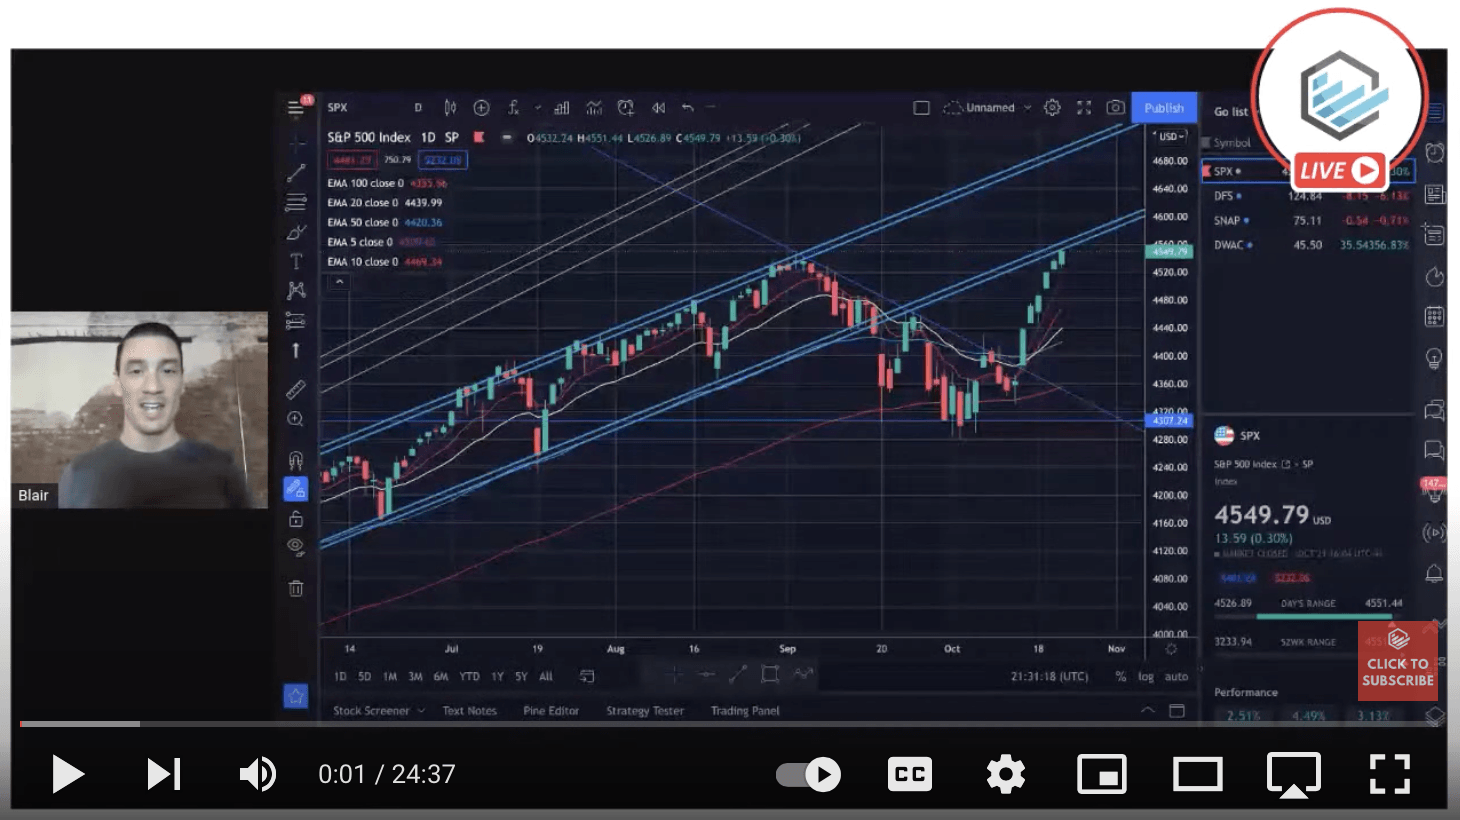Viewport: 1460px width, 820px height.
Task: Open video settings gear
Action: click(x=1005, y=774)
